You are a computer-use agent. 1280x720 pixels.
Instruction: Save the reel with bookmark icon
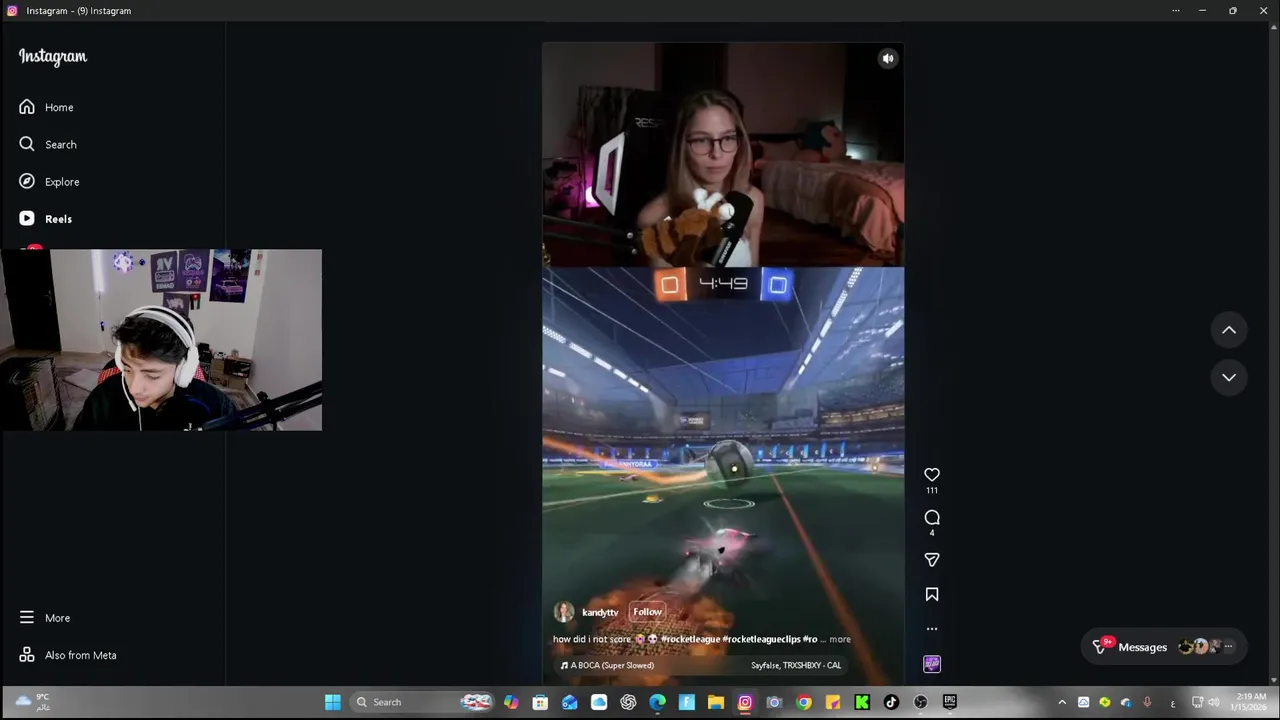[x=932, y=594]
